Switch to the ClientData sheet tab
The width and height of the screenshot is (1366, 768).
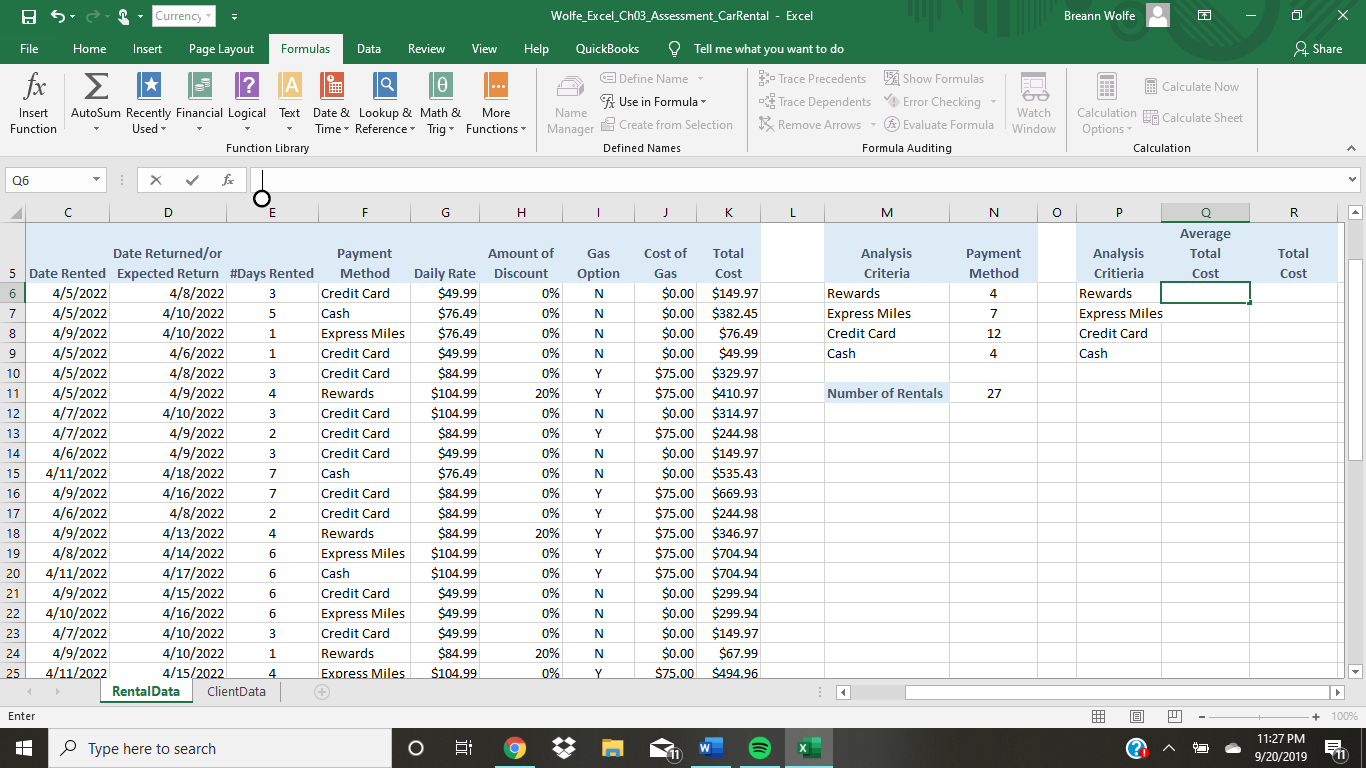pos(236,691)
